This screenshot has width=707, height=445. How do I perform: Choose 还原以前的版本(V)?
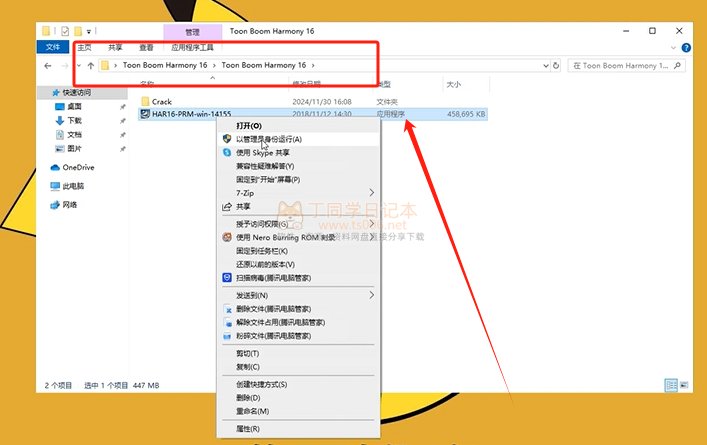(298, 264)
